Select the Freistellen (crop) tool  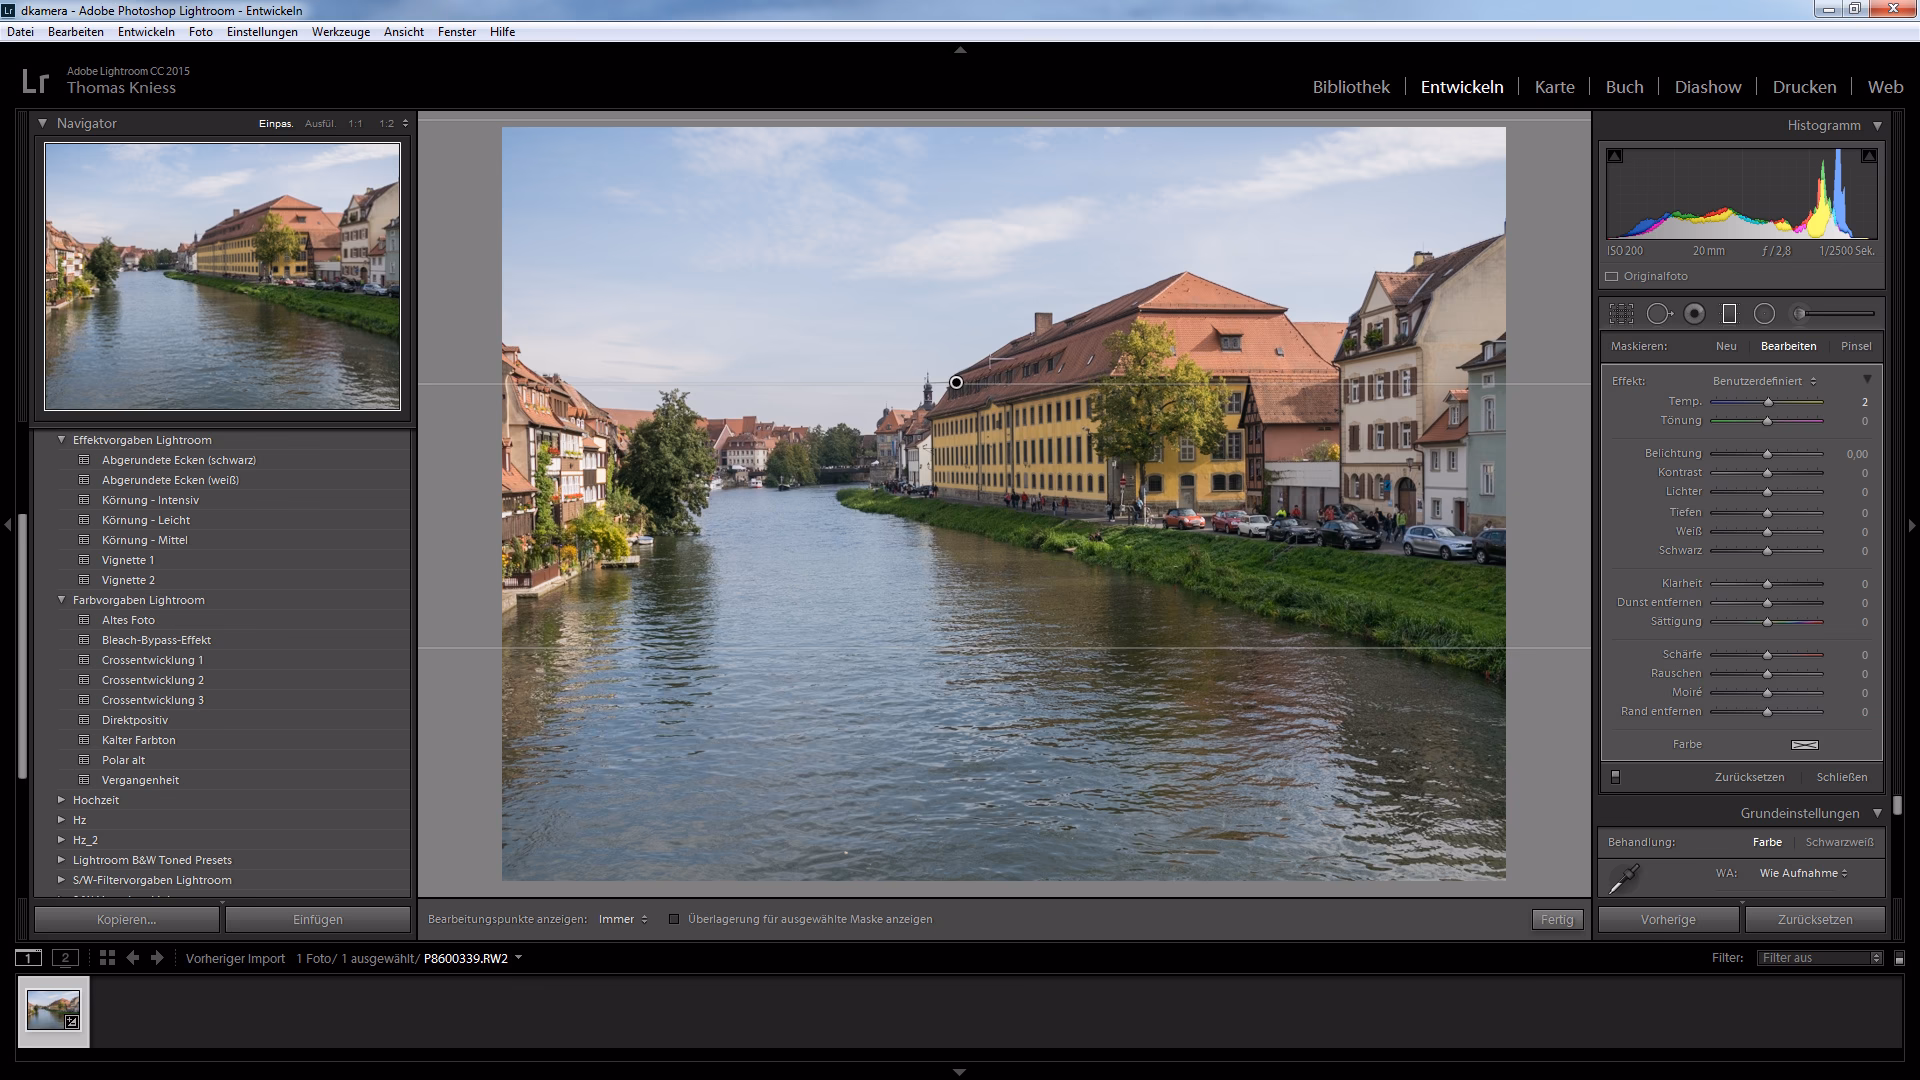pos(1621,313)
